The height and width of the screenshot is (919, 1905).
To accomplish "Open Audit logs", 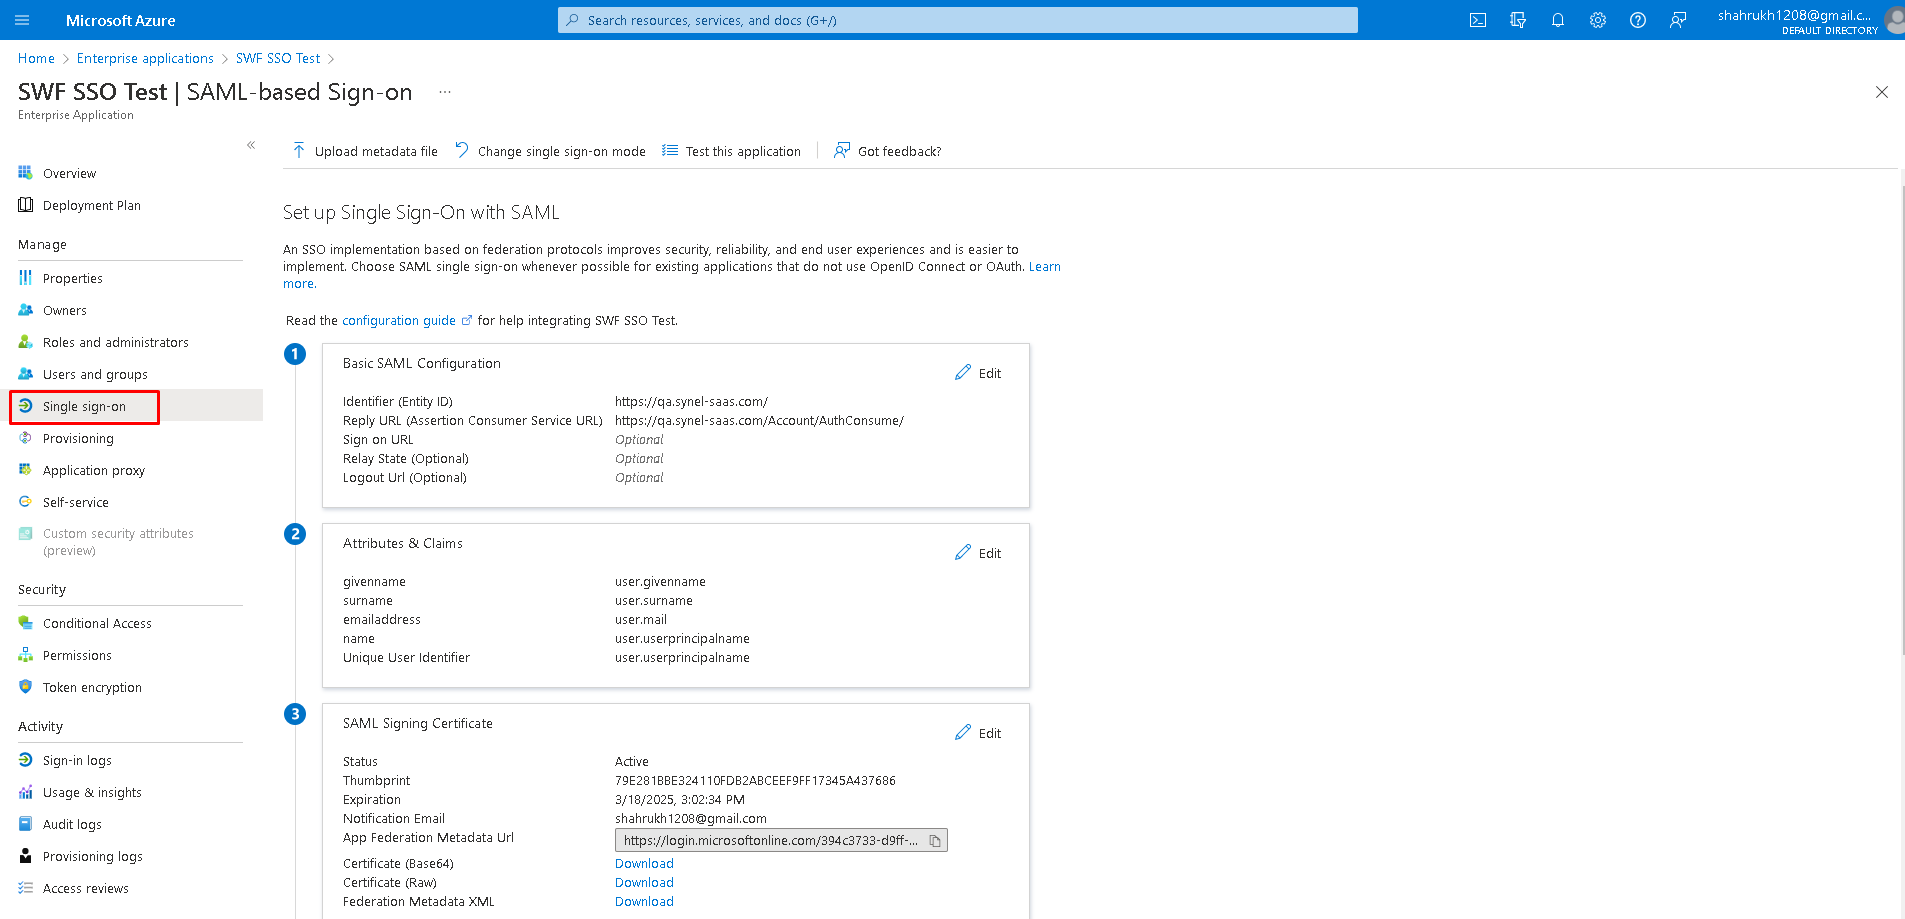I will coord(72,824).
